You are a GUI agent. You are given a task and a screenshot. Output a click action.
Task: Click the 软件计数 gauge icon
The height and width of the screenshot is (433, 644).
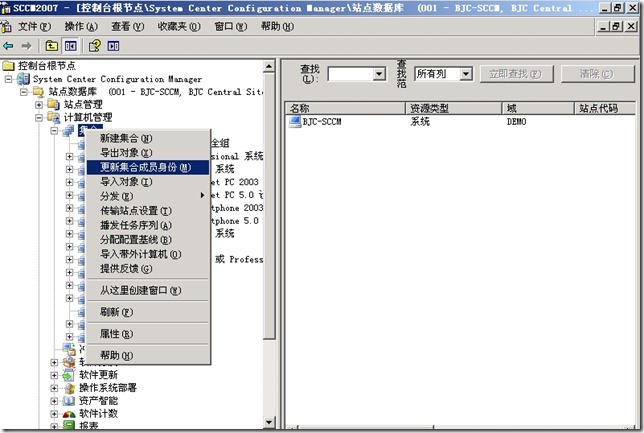69,414
